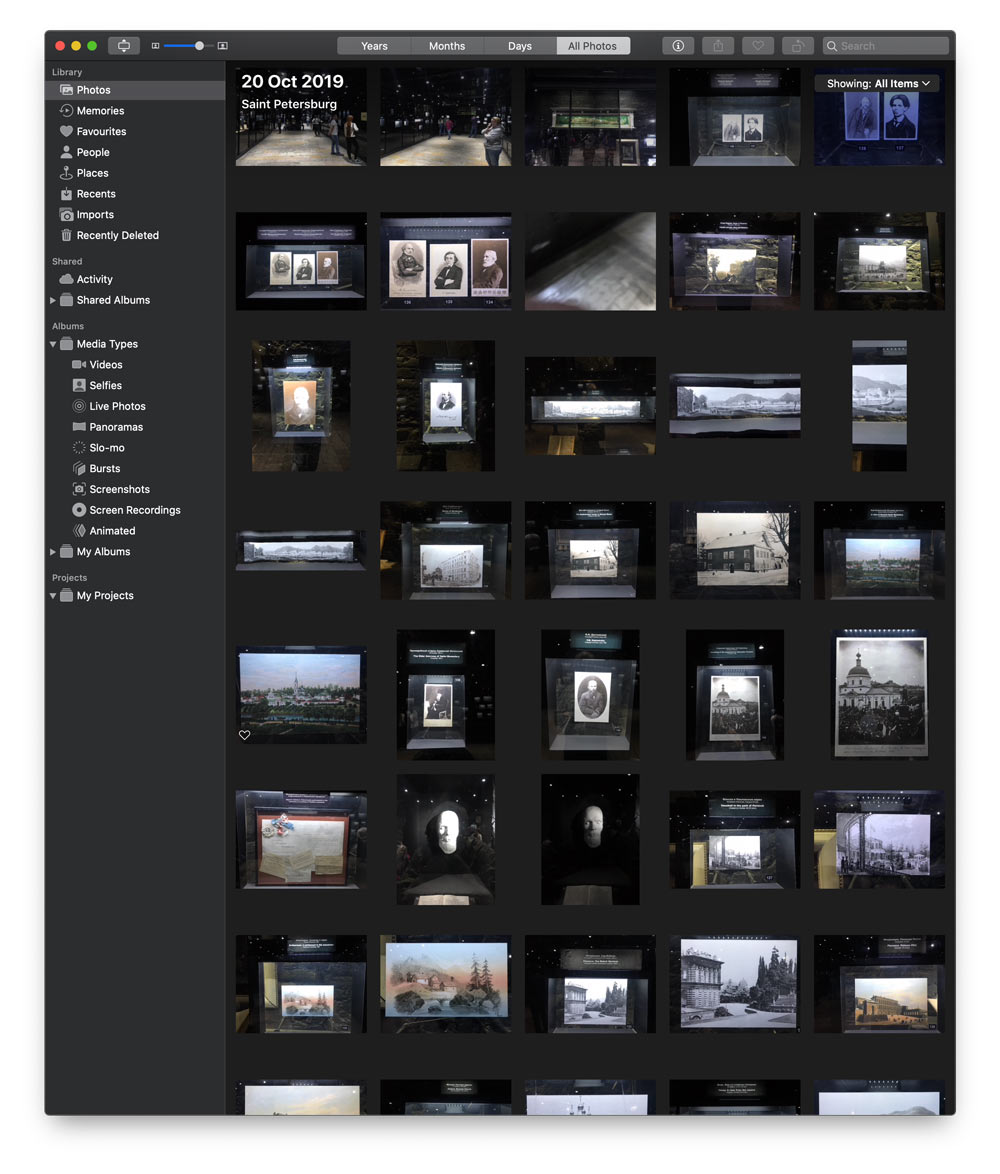
Task: Click the Rotate icon in toolbar
Action: (798, 46)
